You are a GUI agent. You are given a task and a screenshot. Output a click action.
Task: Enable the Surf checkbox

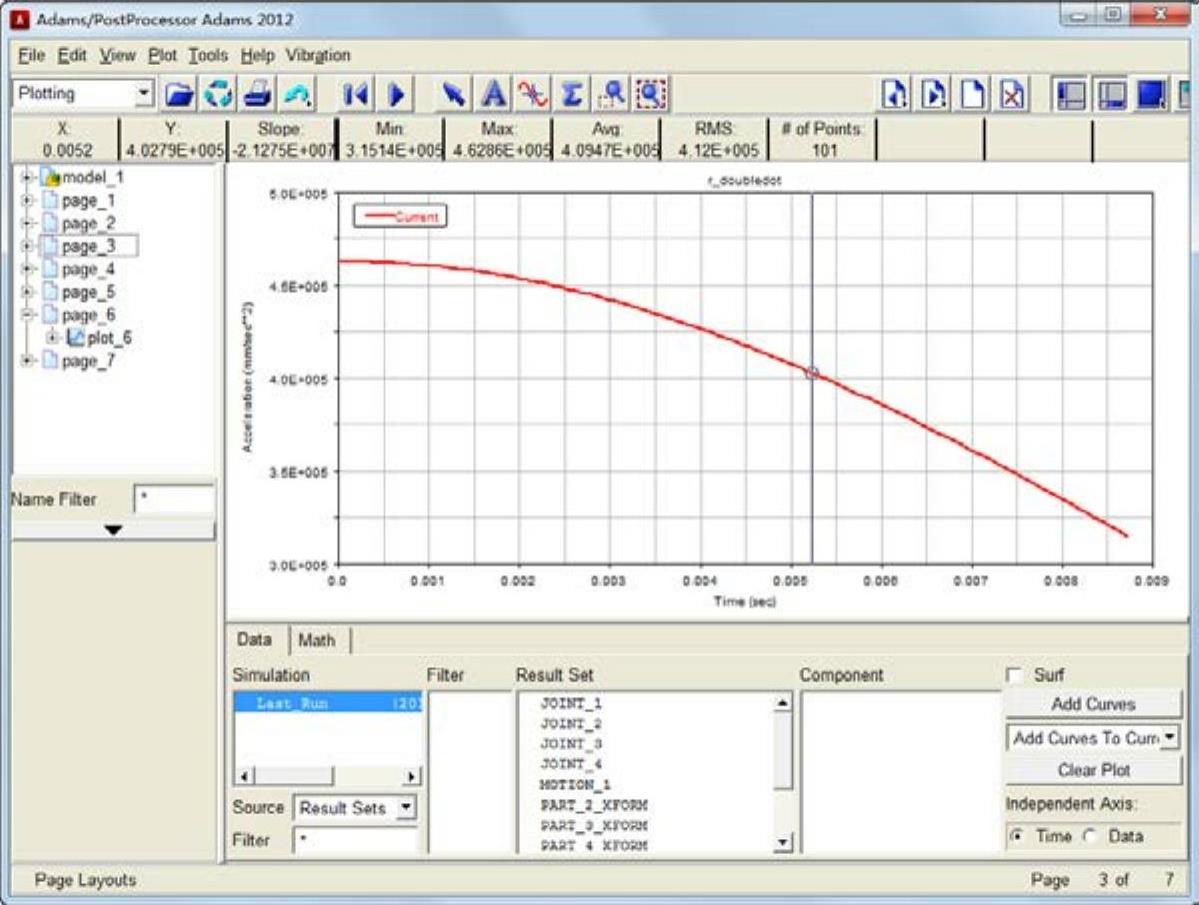click(1015, 675)
